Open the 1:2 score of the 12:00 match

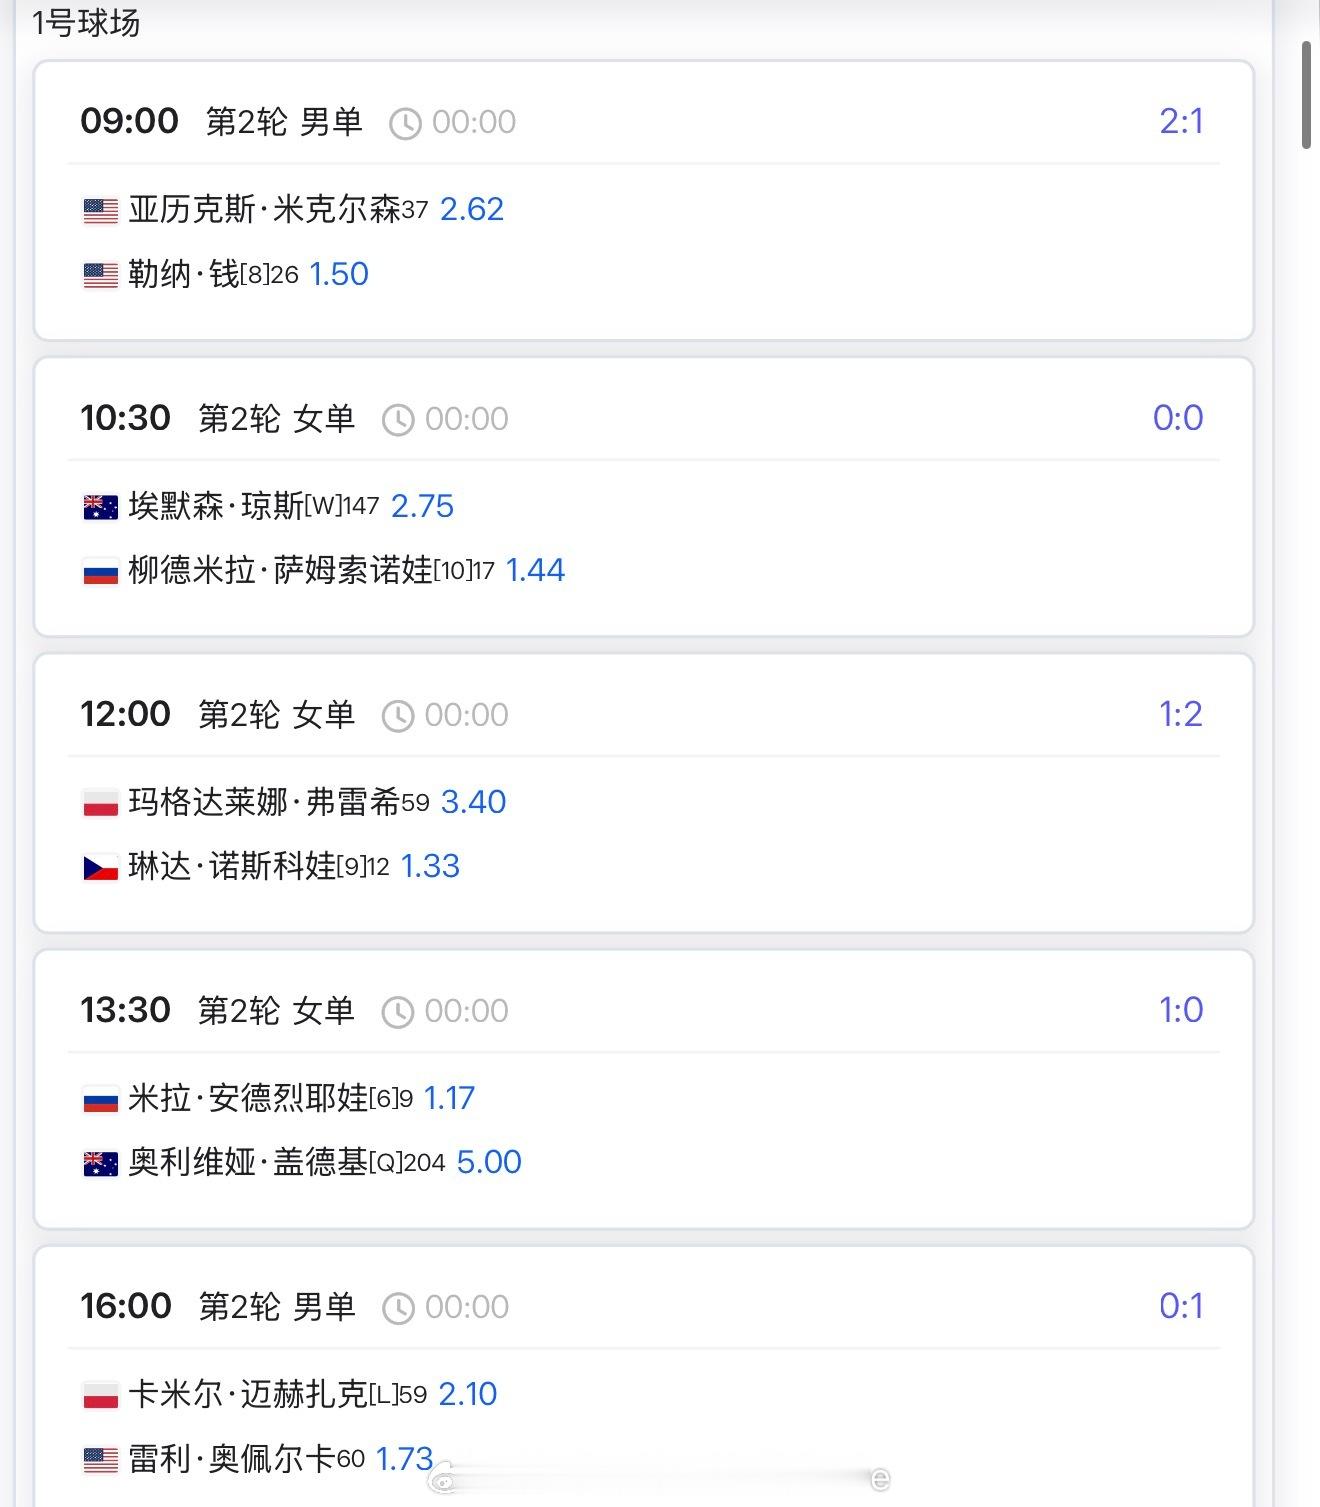click(x=1180, y=714)
